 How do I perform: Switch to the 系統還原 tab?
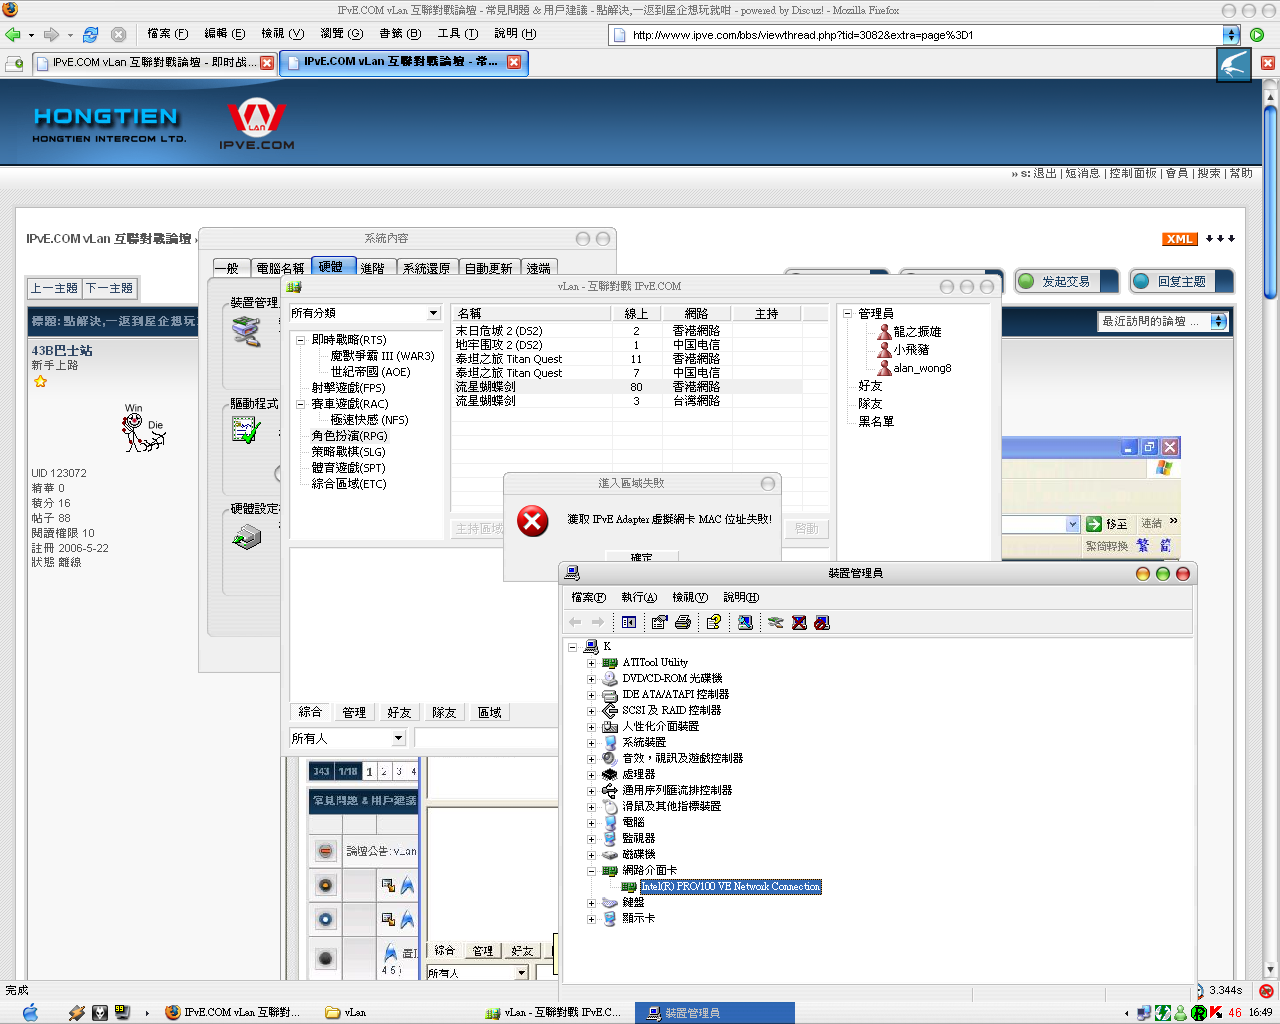point(426,268)
